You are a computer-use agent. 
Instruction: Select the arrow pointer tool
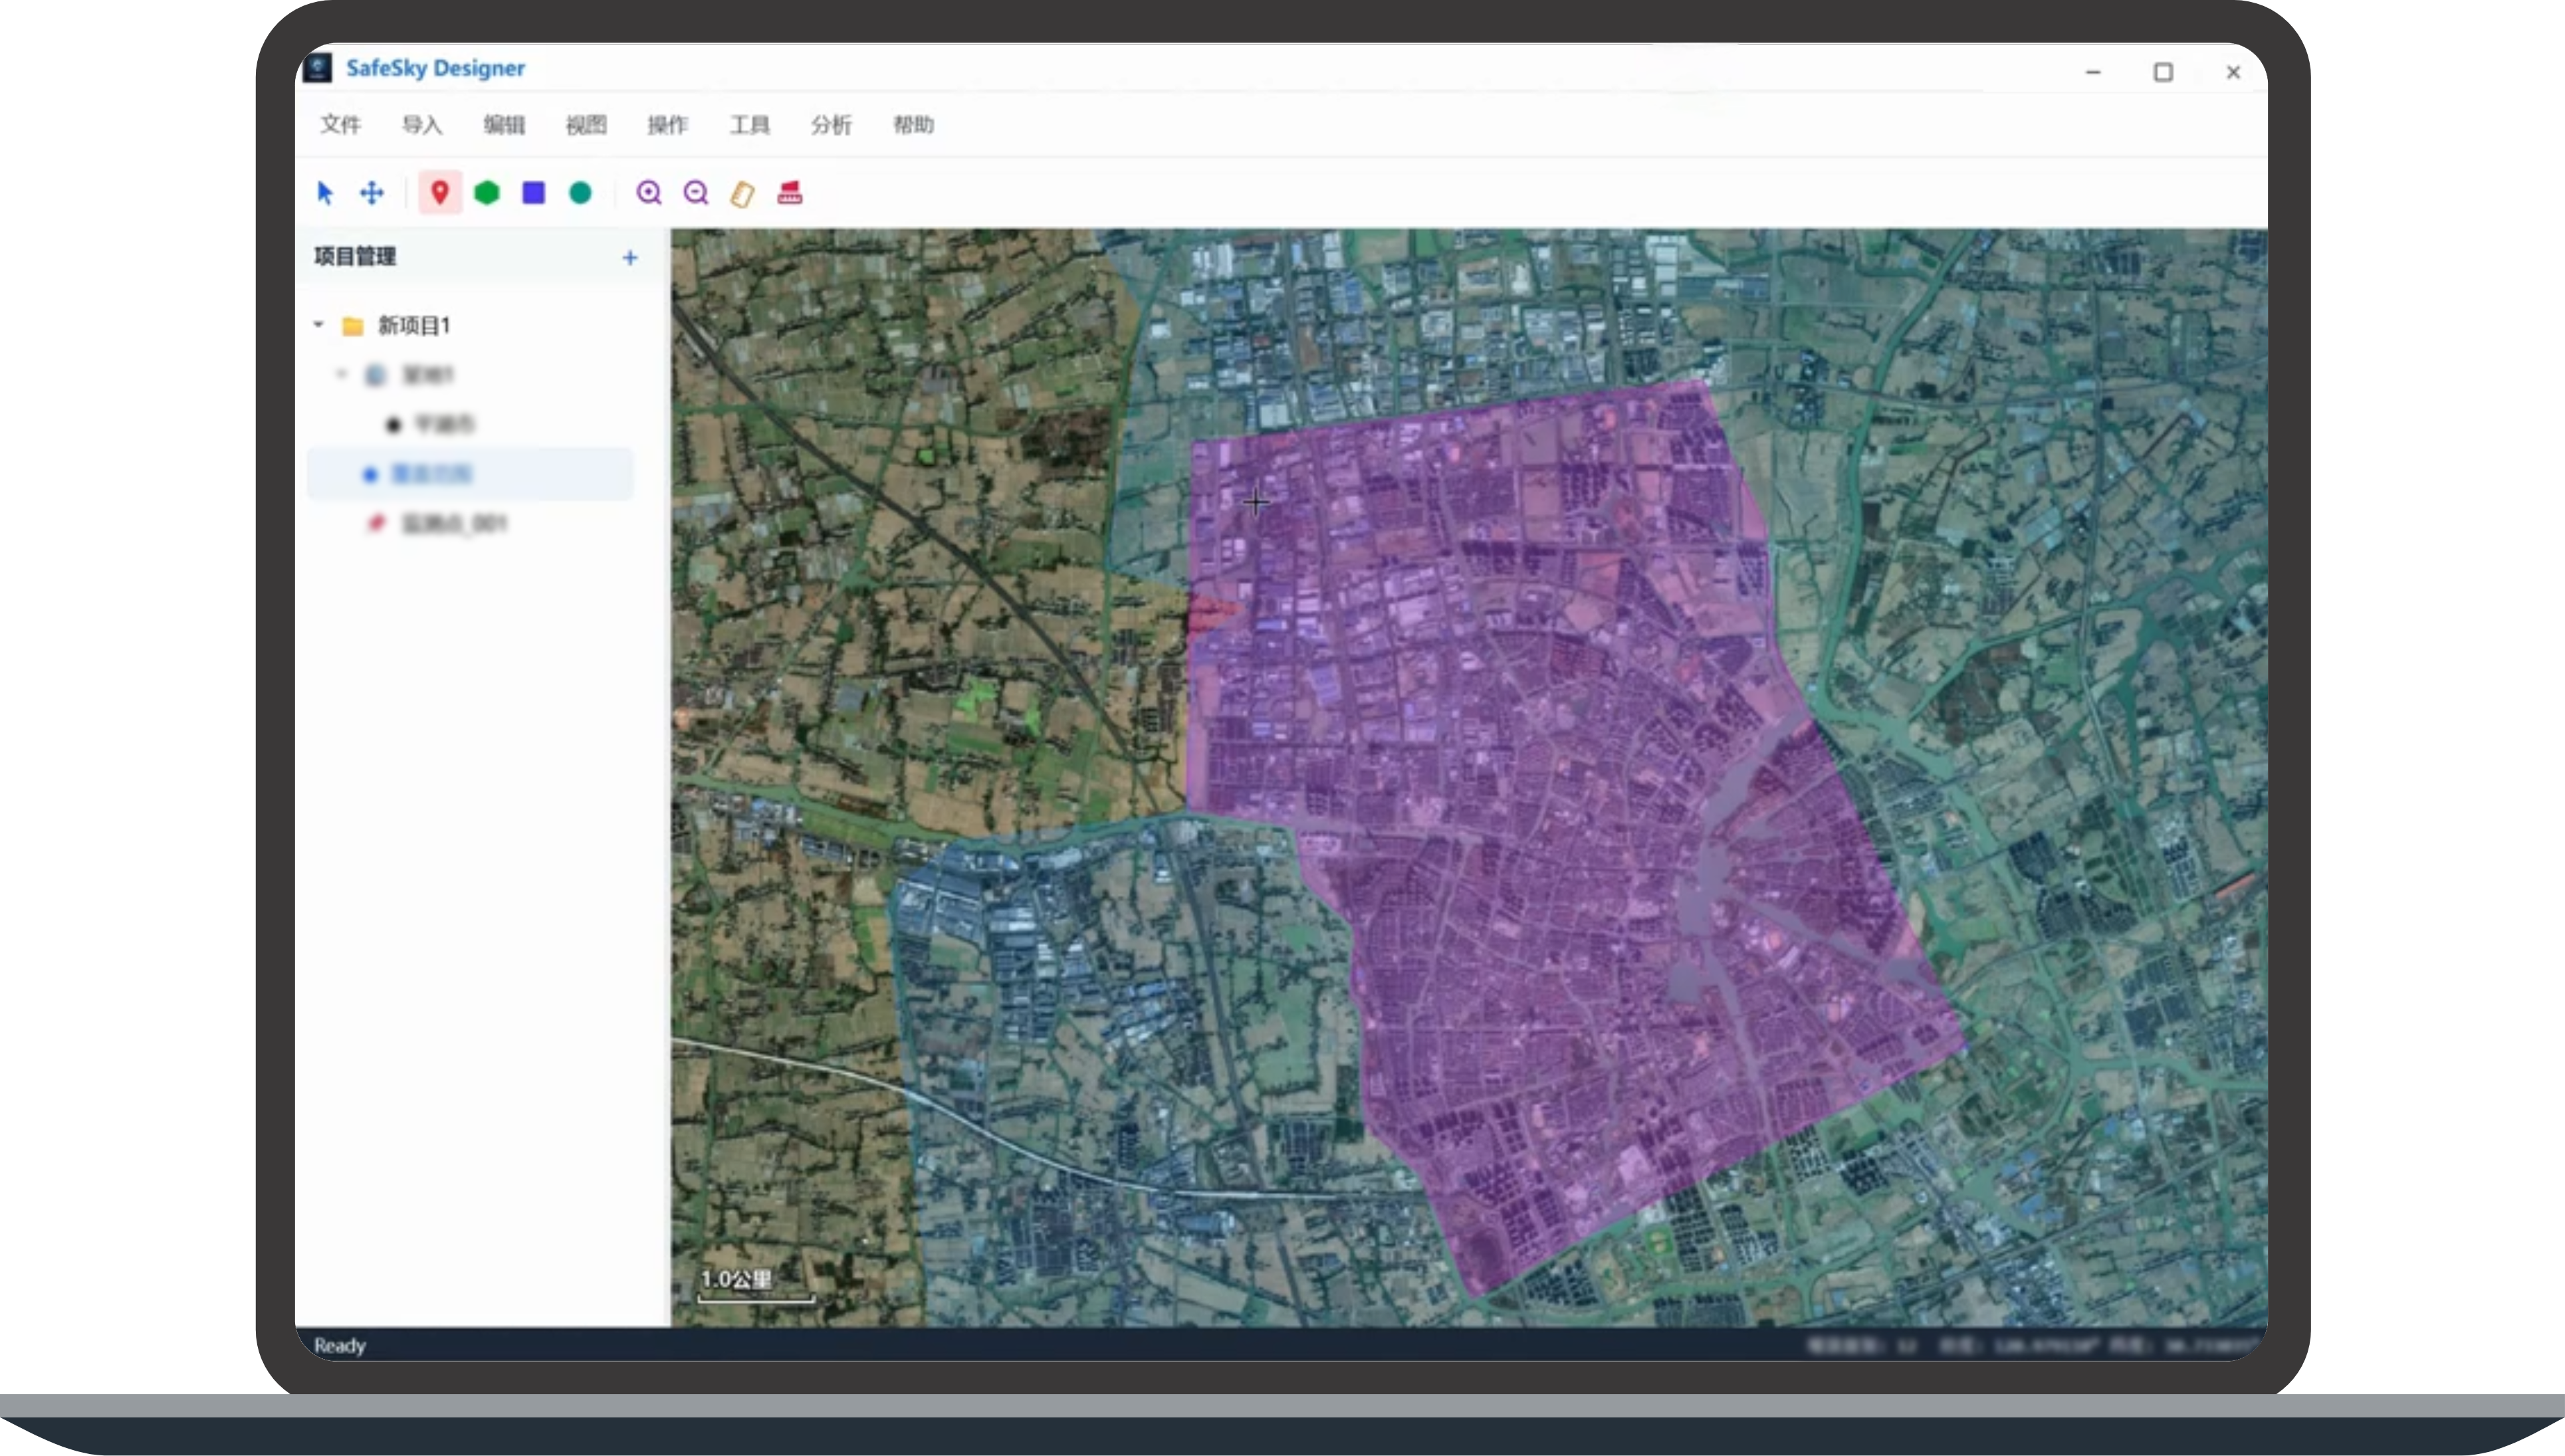(325, 192)
